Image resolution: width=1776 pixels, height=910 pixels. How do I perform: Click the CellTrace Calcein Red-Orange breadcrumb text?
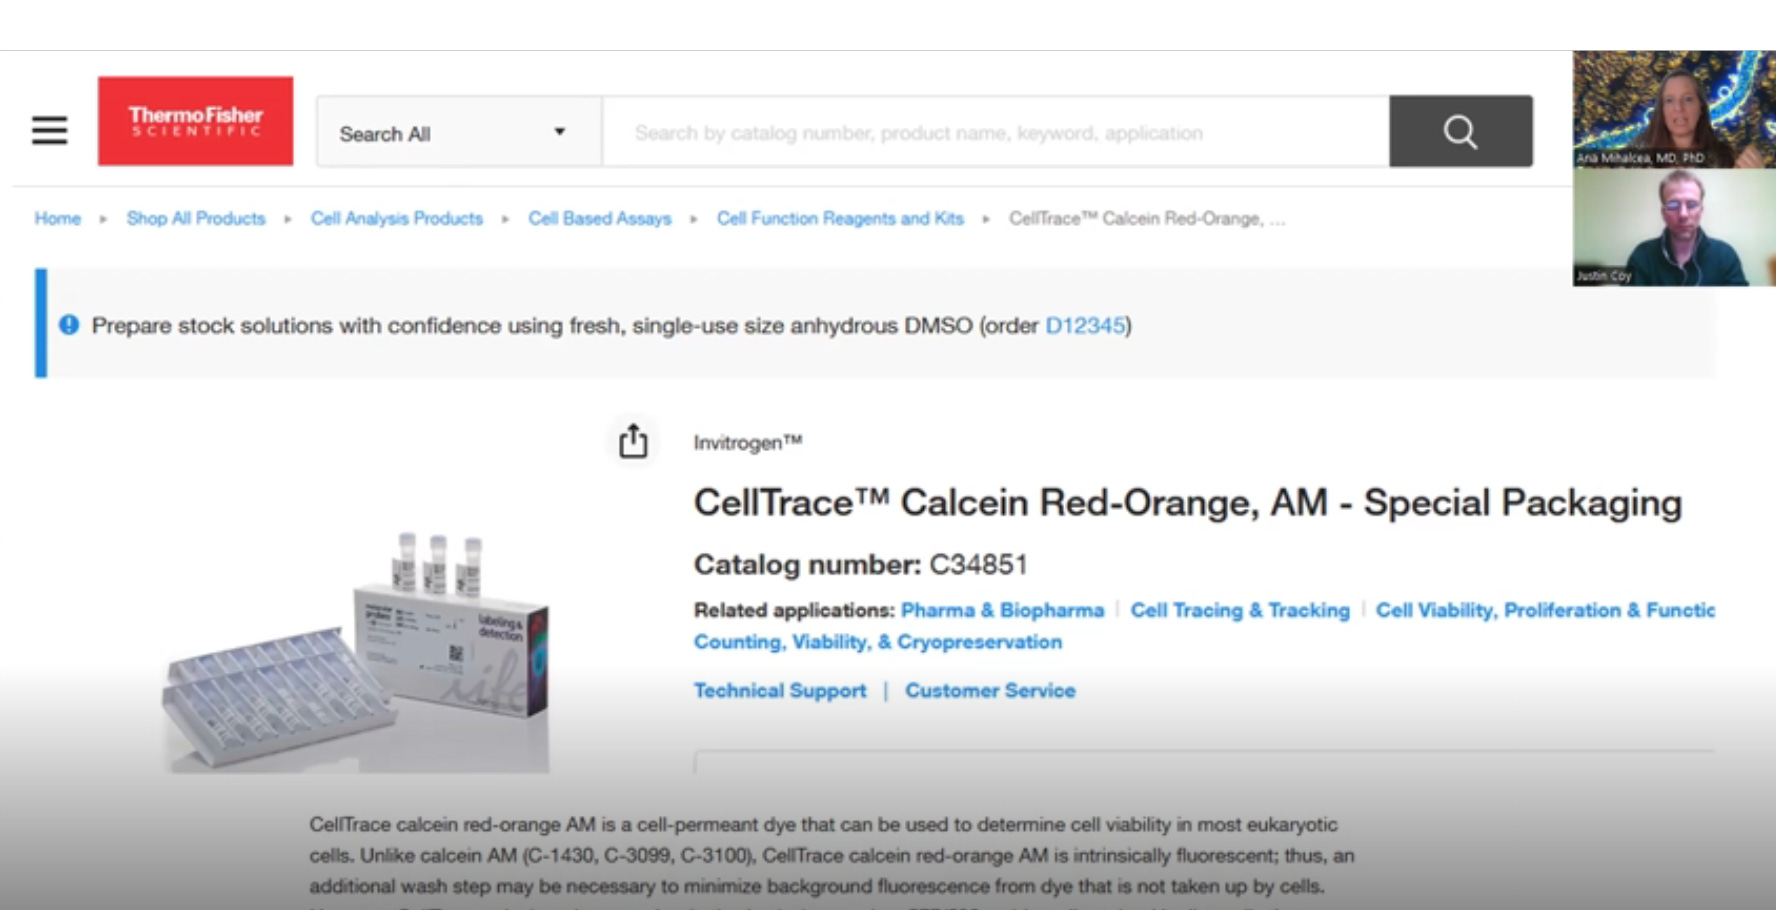click(x=1147, y=218)
